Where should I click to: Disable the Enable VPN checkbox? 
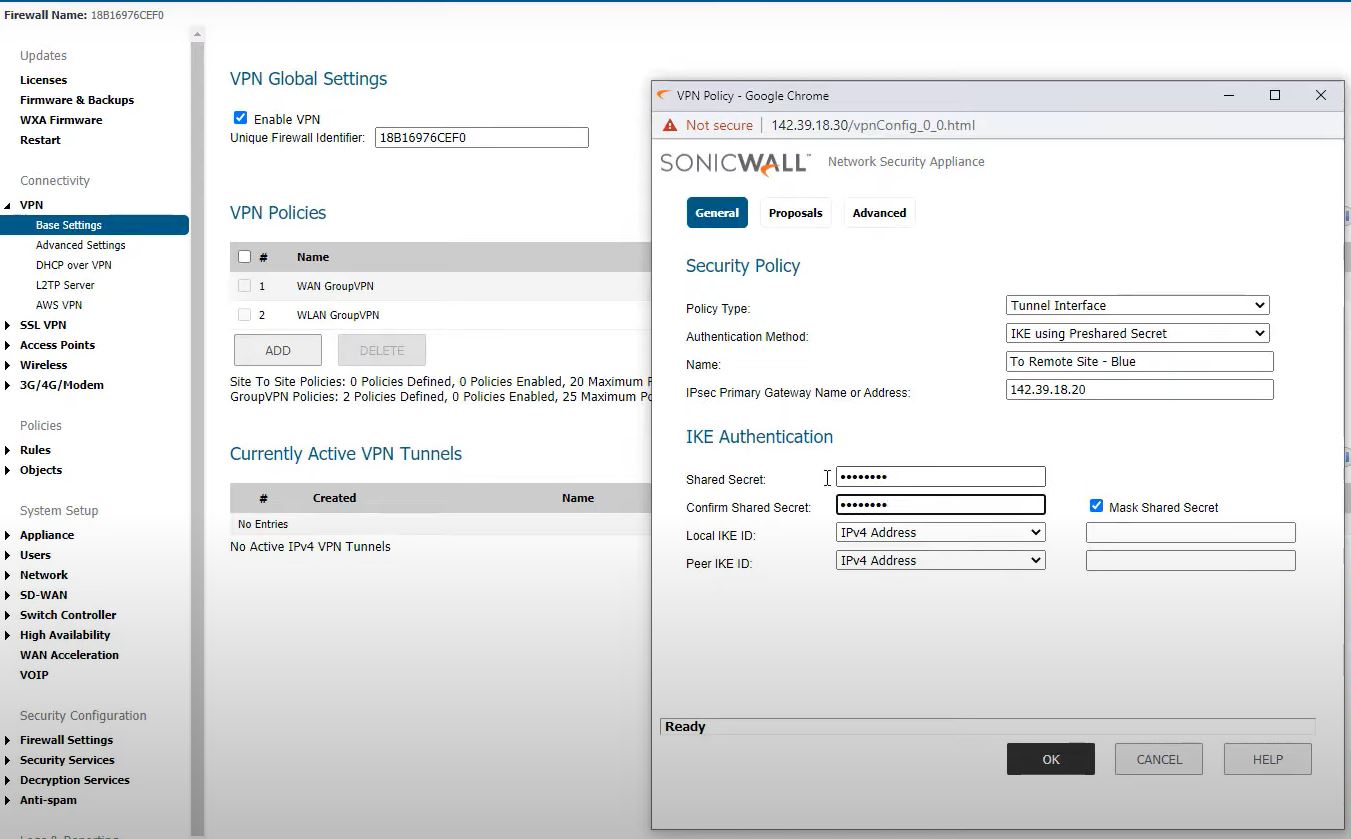[x=240, y=118]
